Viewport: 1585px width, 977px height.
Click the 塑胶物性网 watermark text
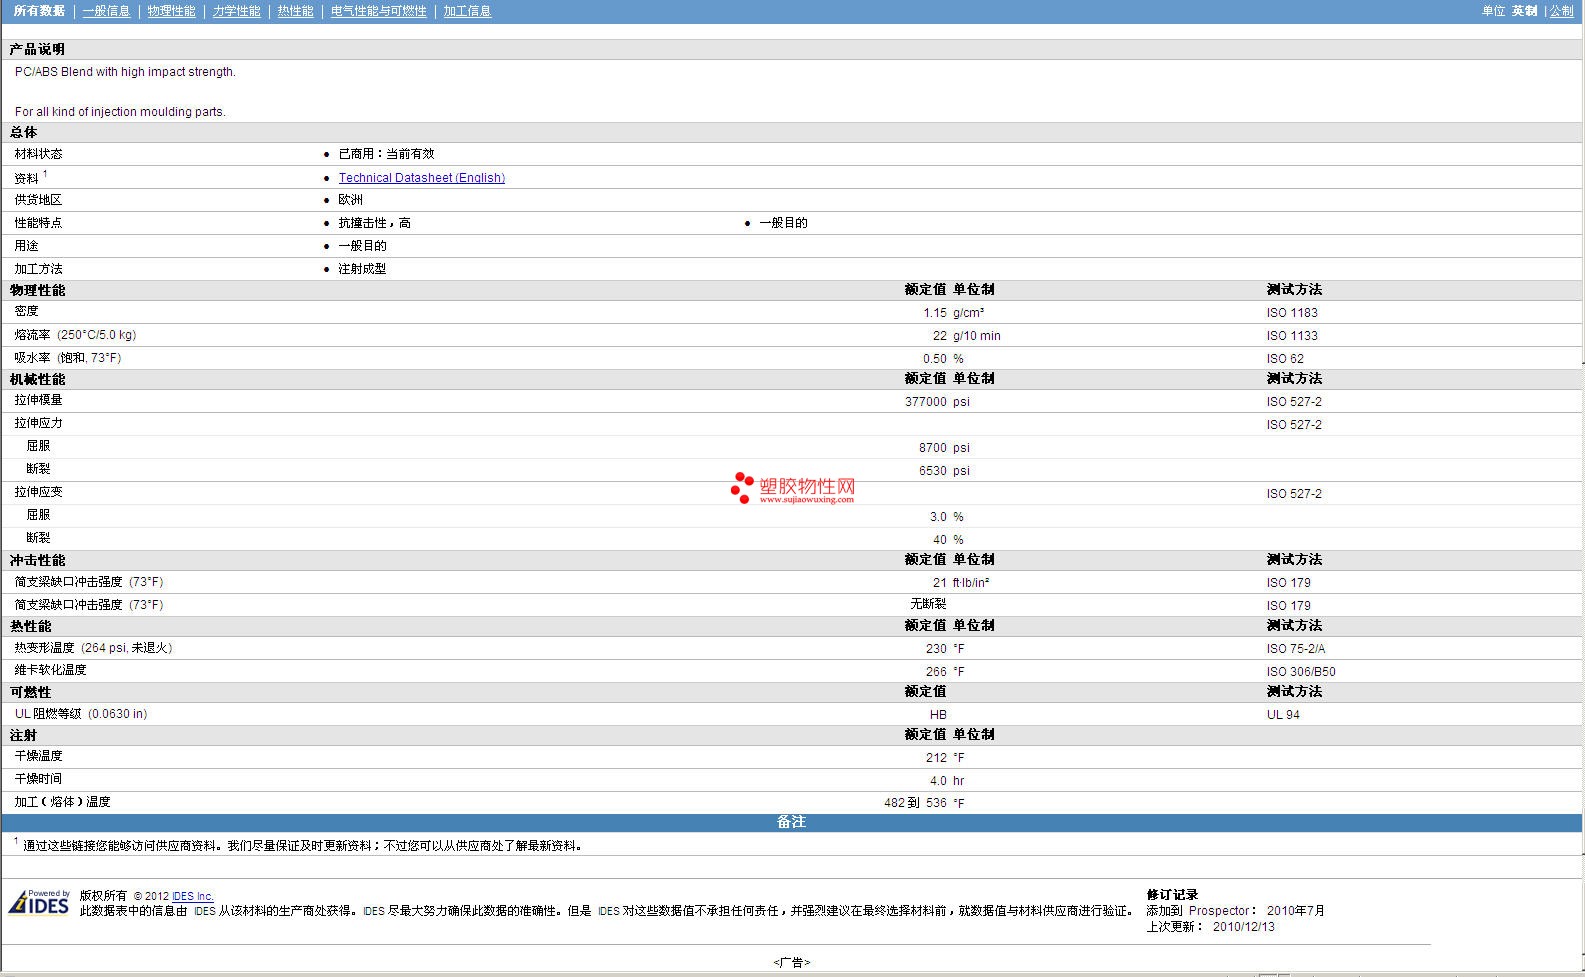[807, 486]
